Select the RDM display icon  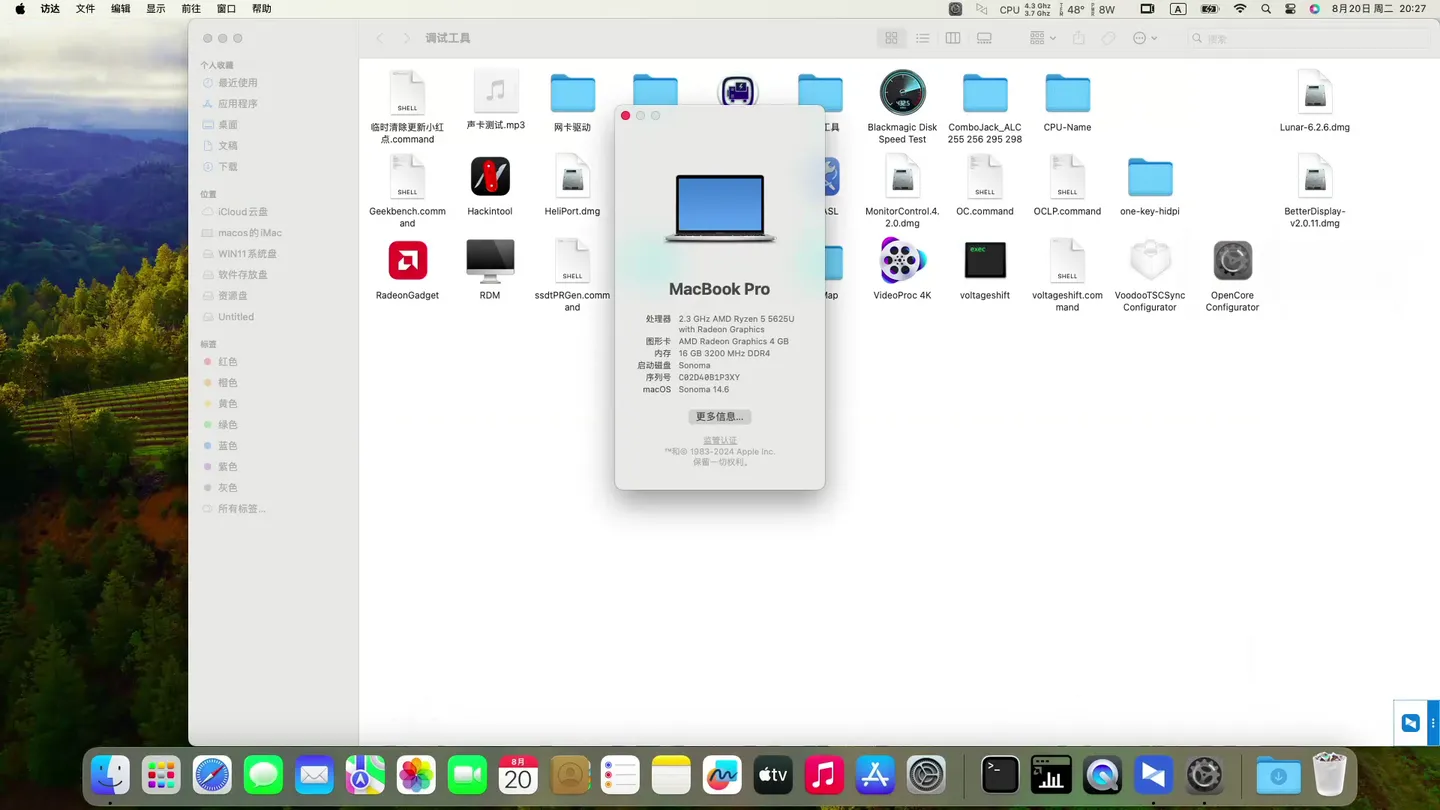[x=490, y=261]
